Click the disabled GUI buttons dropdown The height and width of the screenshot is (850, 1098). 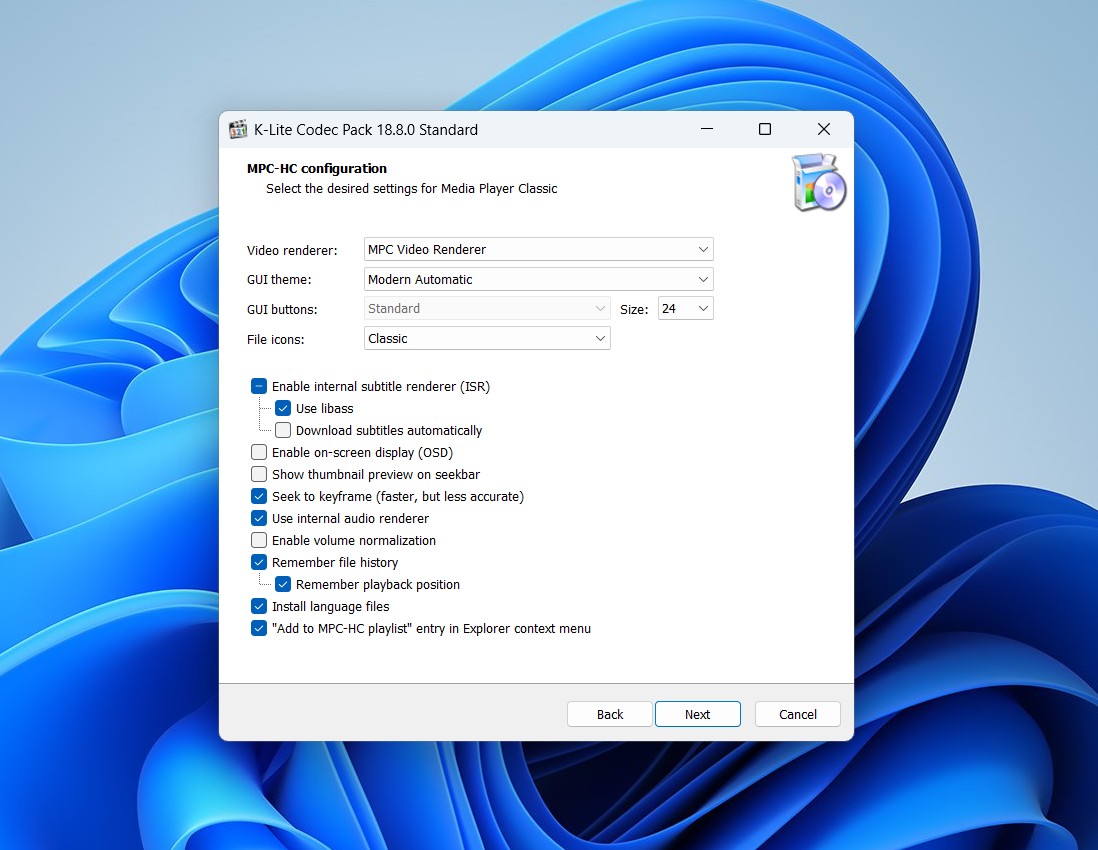(487, 309)
